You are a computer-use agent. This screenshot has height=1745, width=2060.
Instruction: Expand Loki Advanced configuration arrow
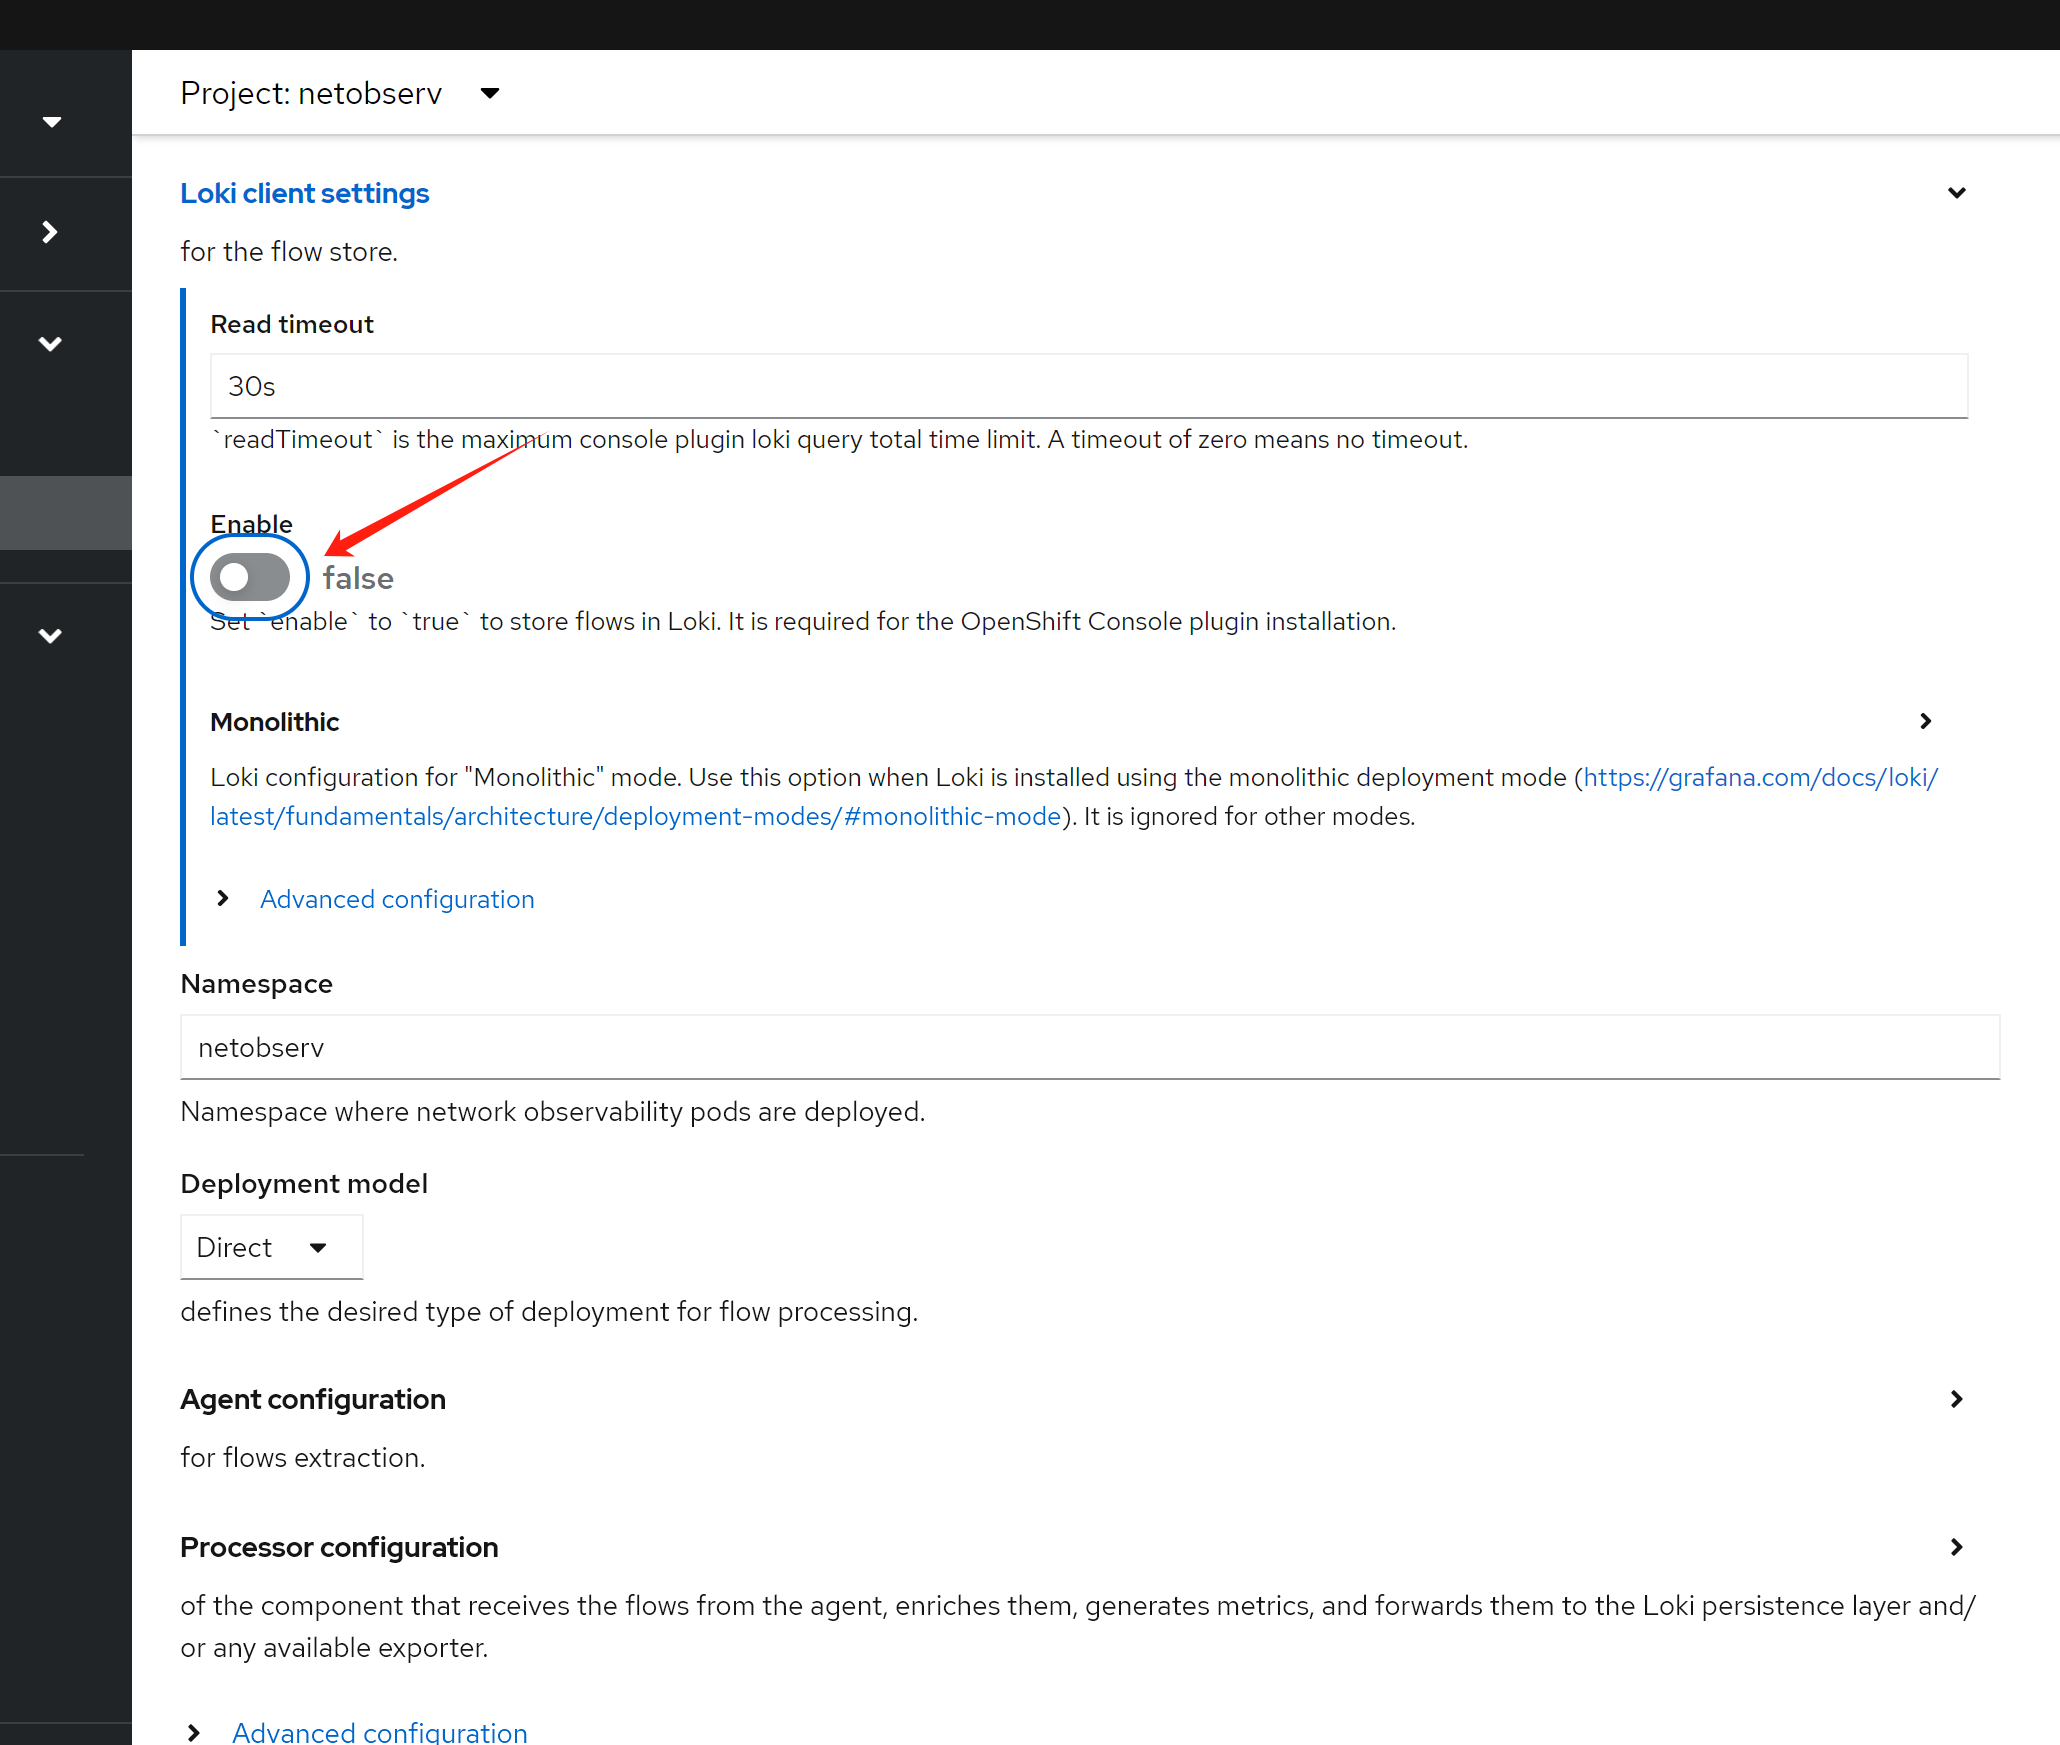(x=223, y=898)
